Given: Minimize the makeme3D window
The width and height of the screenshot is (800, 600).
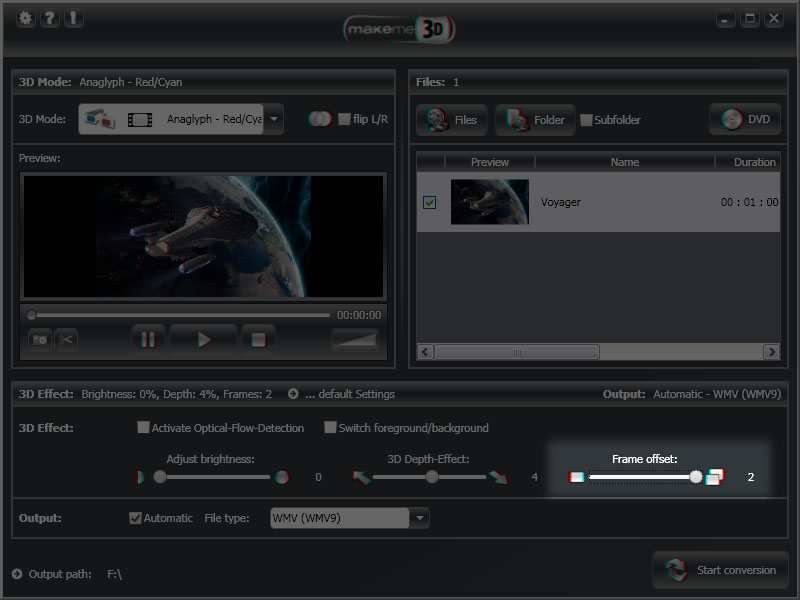Looking at the screenshot, I should [725, 19].
